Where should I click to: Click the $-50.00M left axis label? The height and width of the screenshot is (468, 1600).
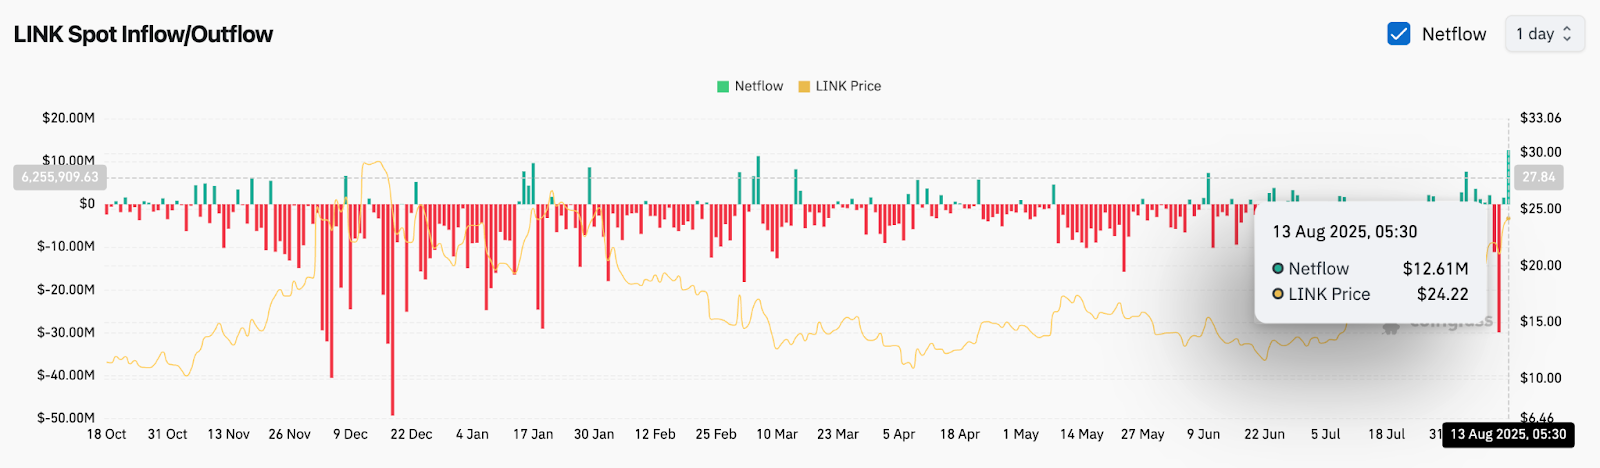click(x=66, y=418)
